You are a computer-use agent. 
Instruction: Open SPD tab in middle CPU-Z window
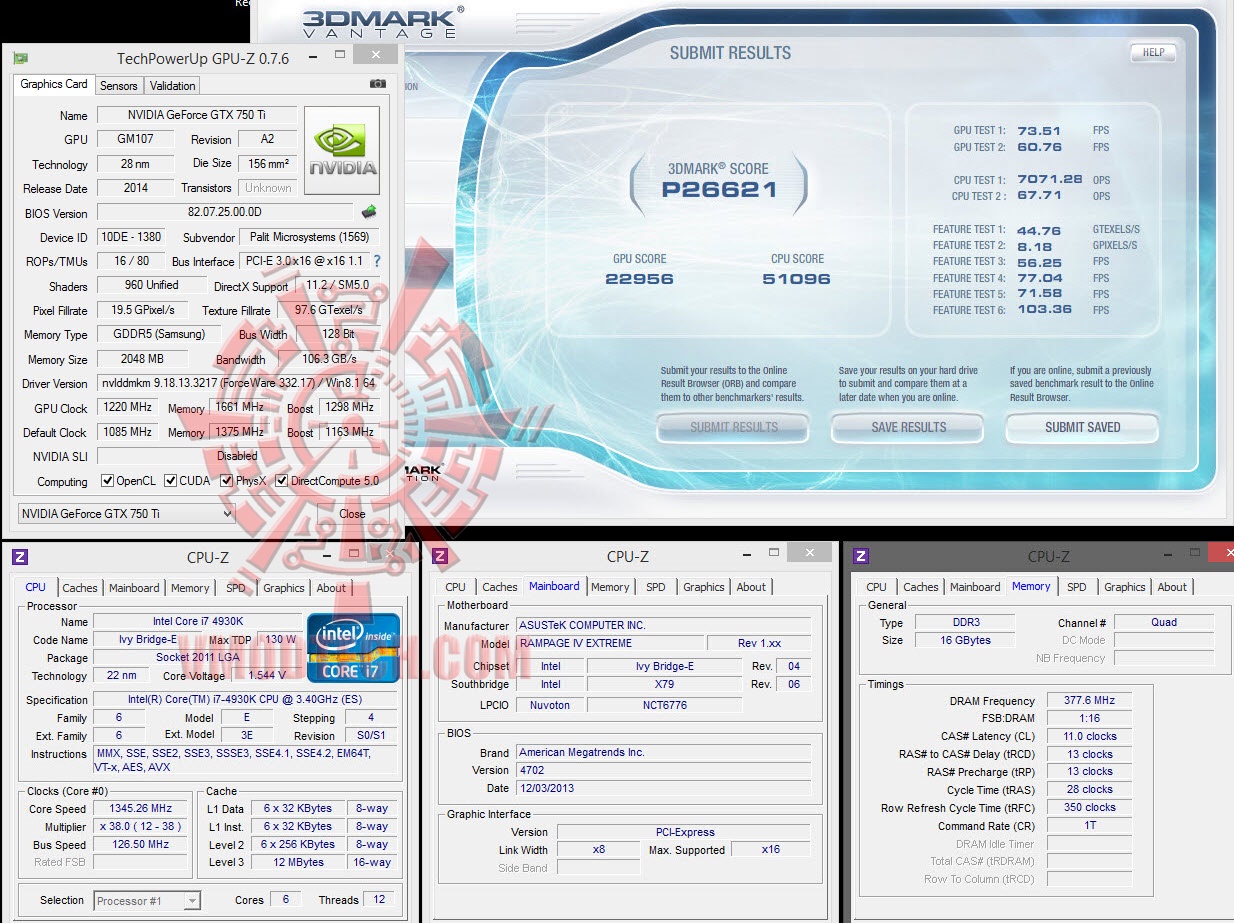(x=655, y=587)
